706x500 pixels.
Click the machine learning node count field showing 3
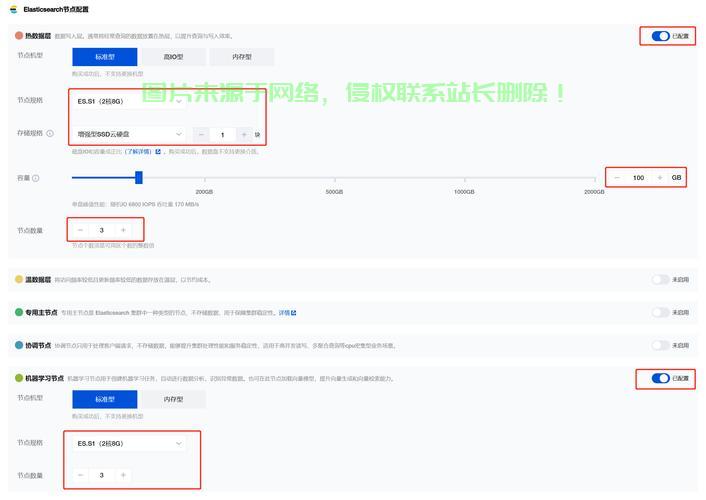point(102,475)
